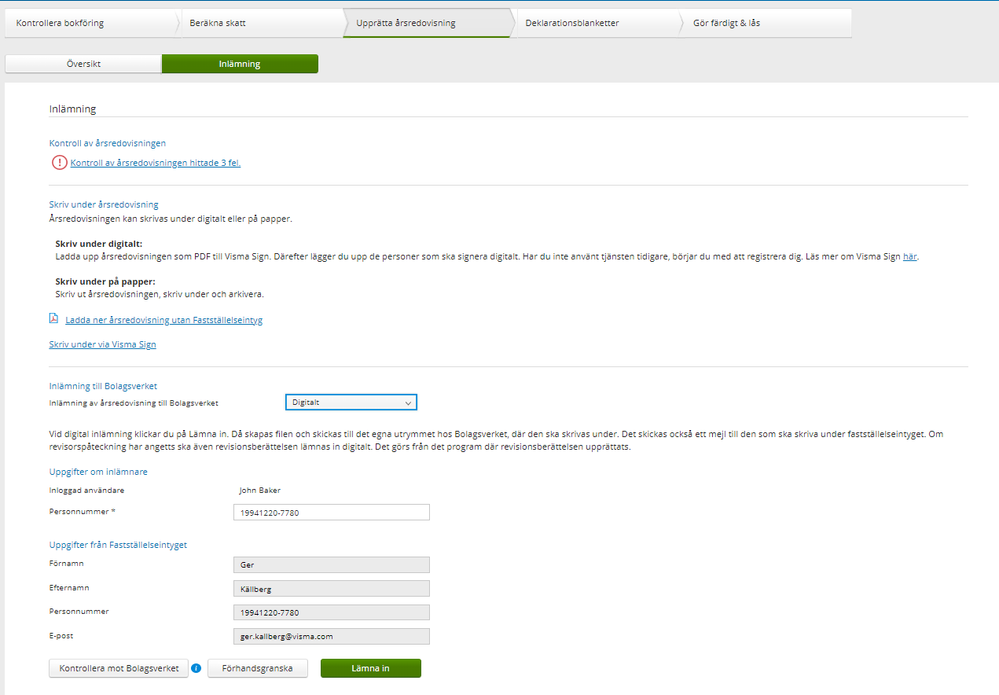999x695 pixels.
Task: Click the E-post field with ger.kallberg@visma.com
Action: click(x=330, y=636)
